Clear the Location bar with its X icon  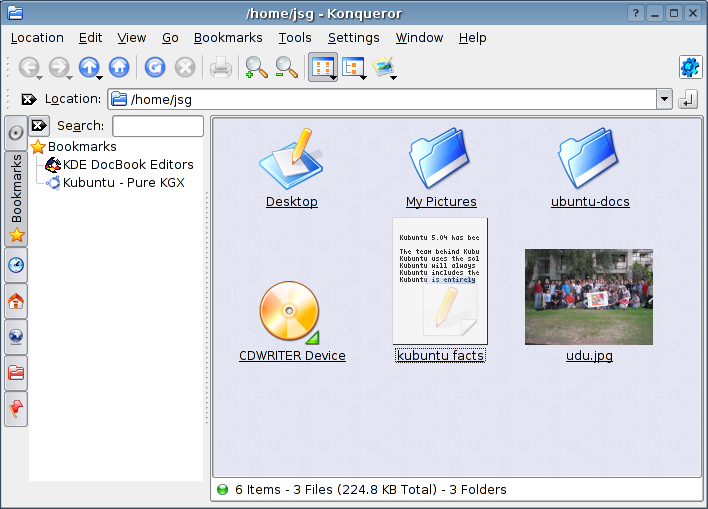(29, 99)
